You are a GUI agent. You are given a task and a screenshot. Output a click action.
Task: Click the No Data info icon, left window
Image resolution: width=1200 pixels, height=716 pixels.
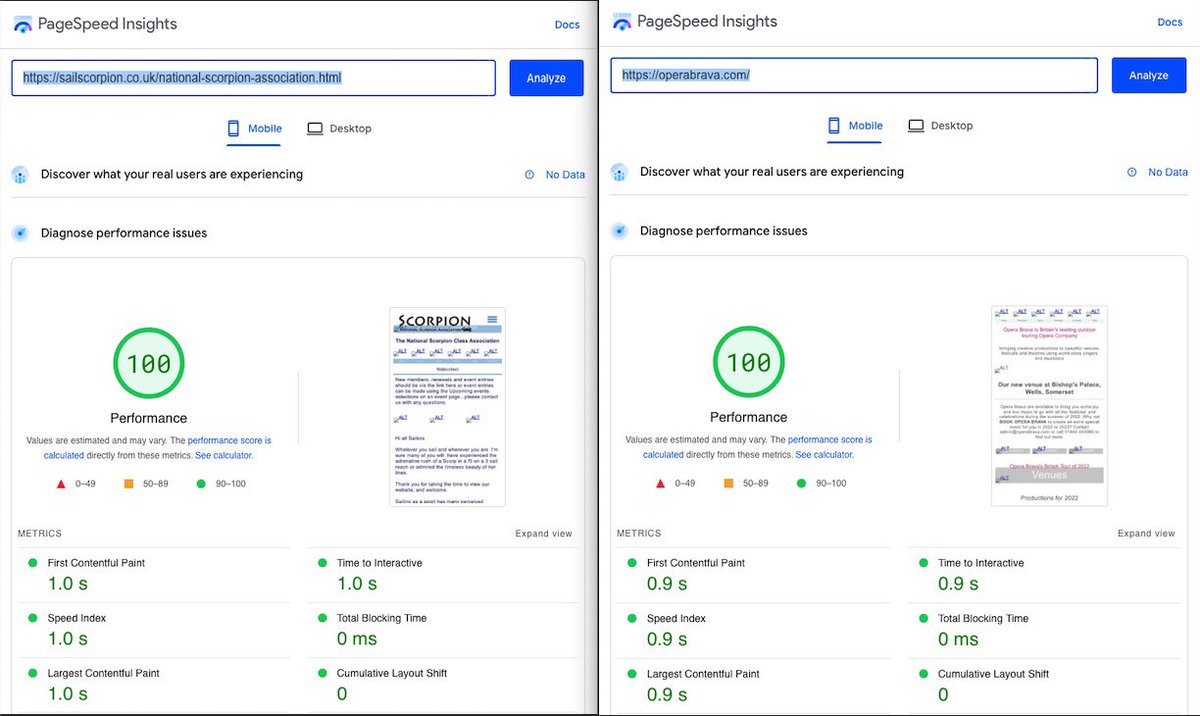click(530, 175)
